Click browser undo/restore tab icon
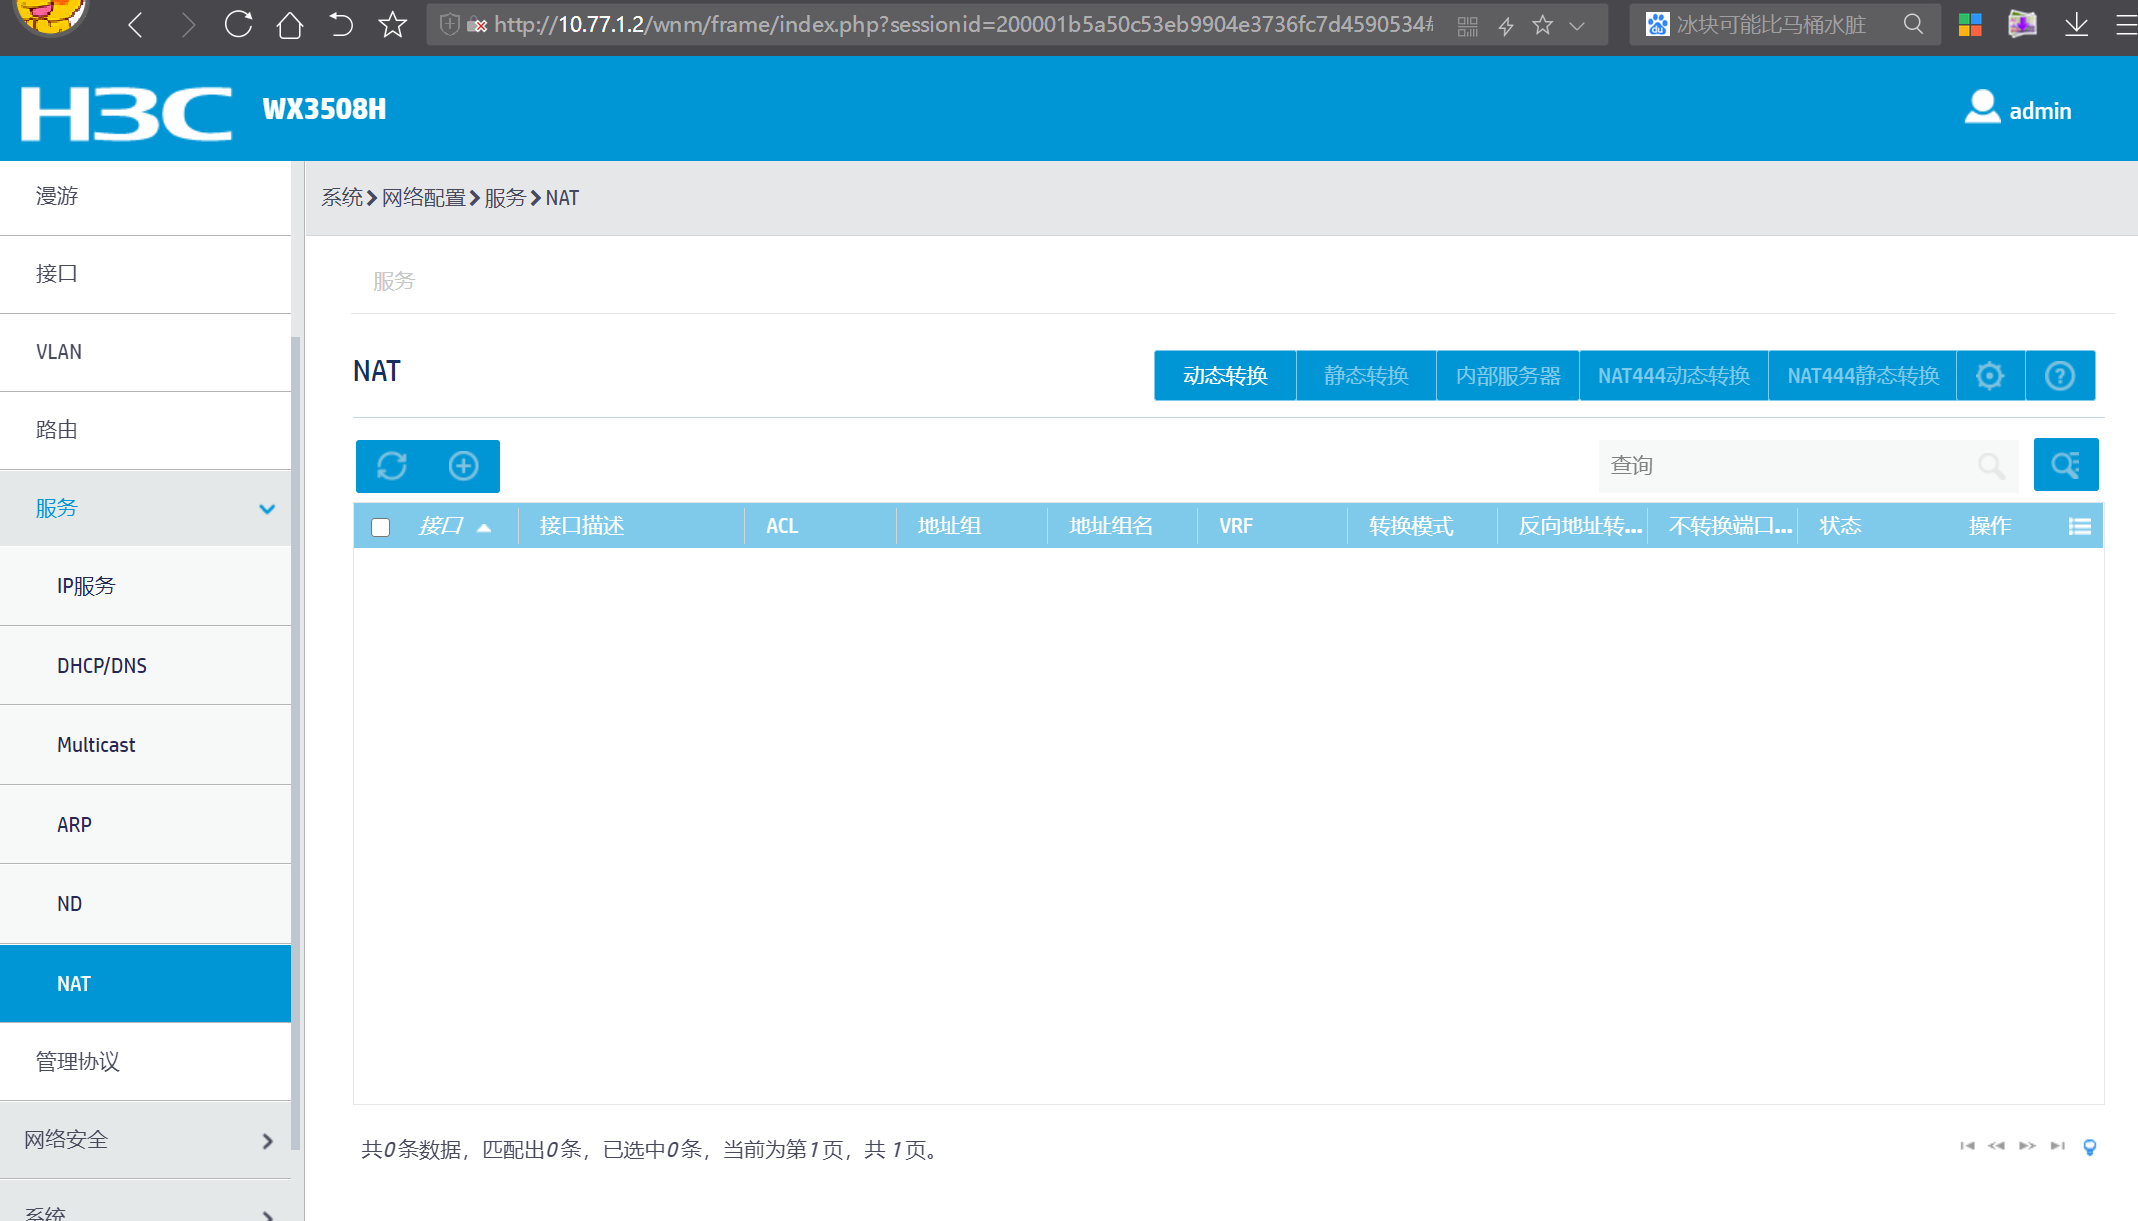Screen dimensions: 2138x1221 (341, 24)
